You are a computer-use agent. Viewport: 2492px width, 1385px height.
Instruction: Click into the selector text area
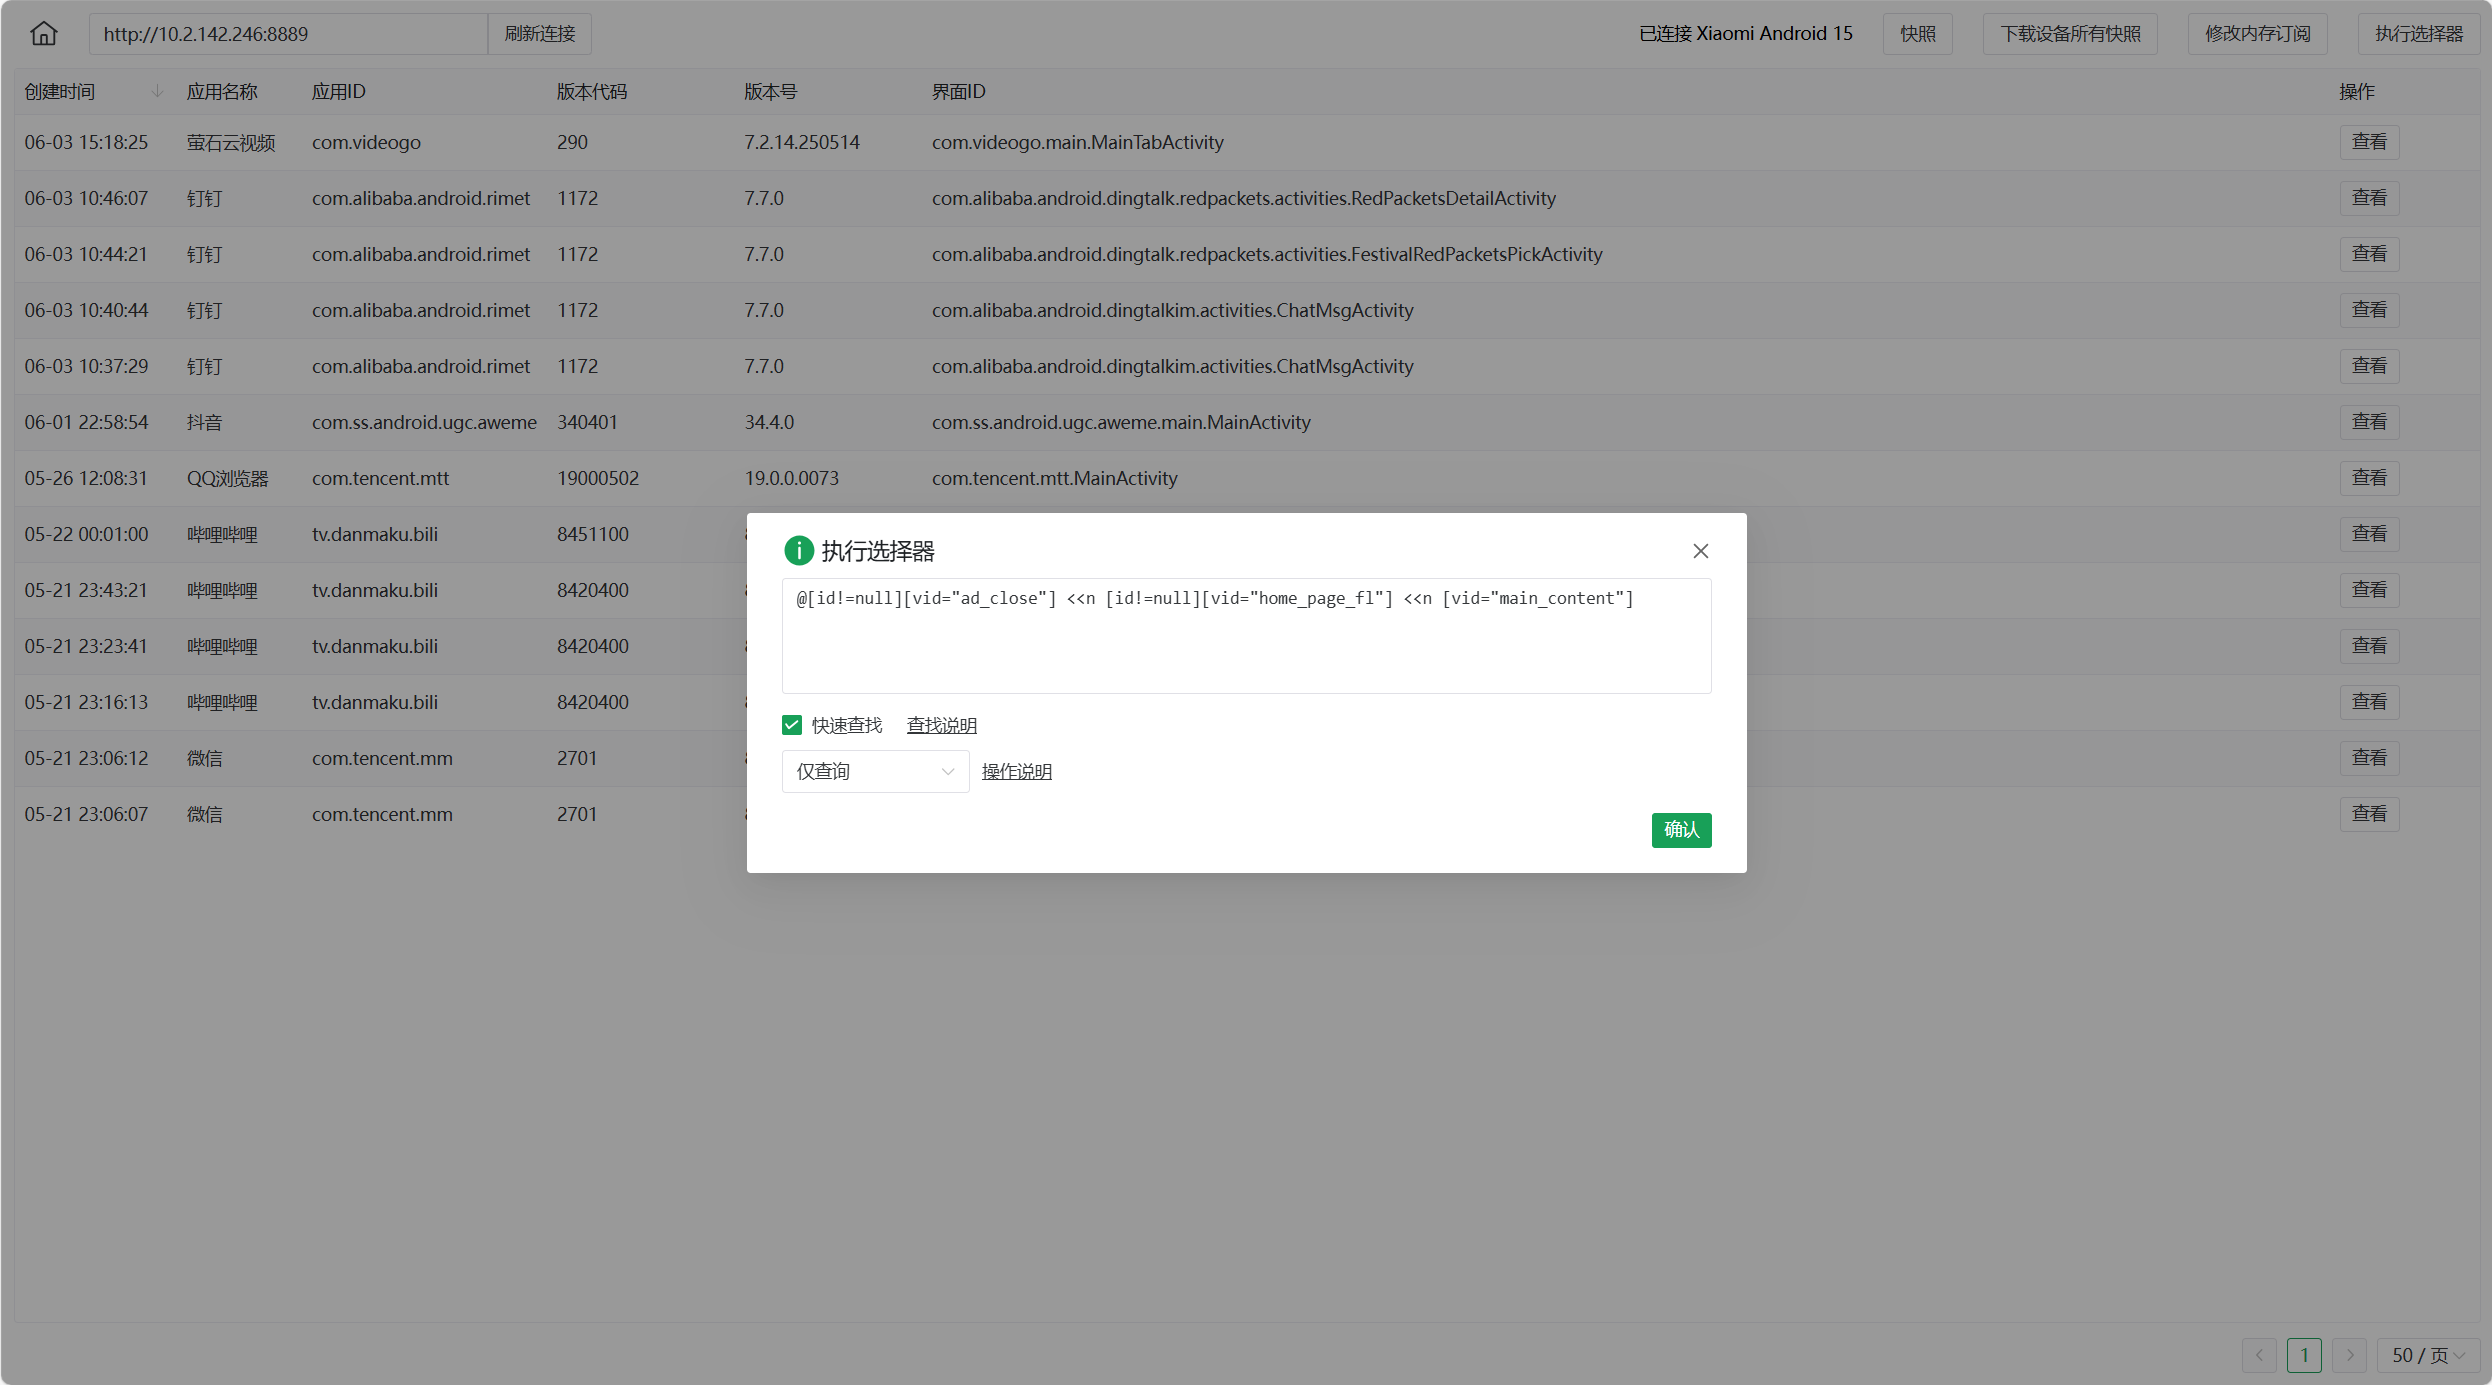[1246, 640]
